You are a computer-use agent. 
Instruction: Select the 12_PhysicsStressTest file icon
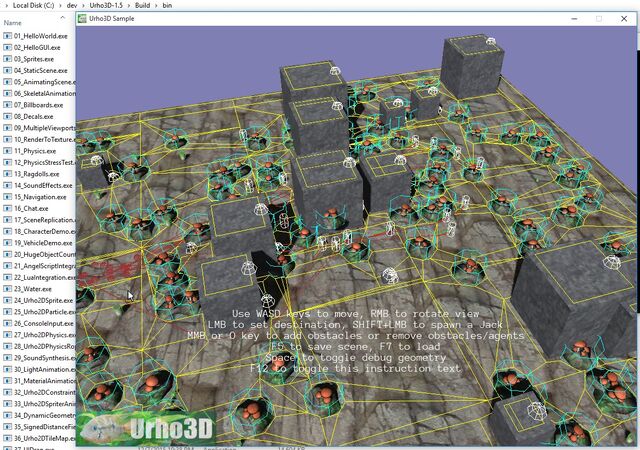click(x=7, y=162)
